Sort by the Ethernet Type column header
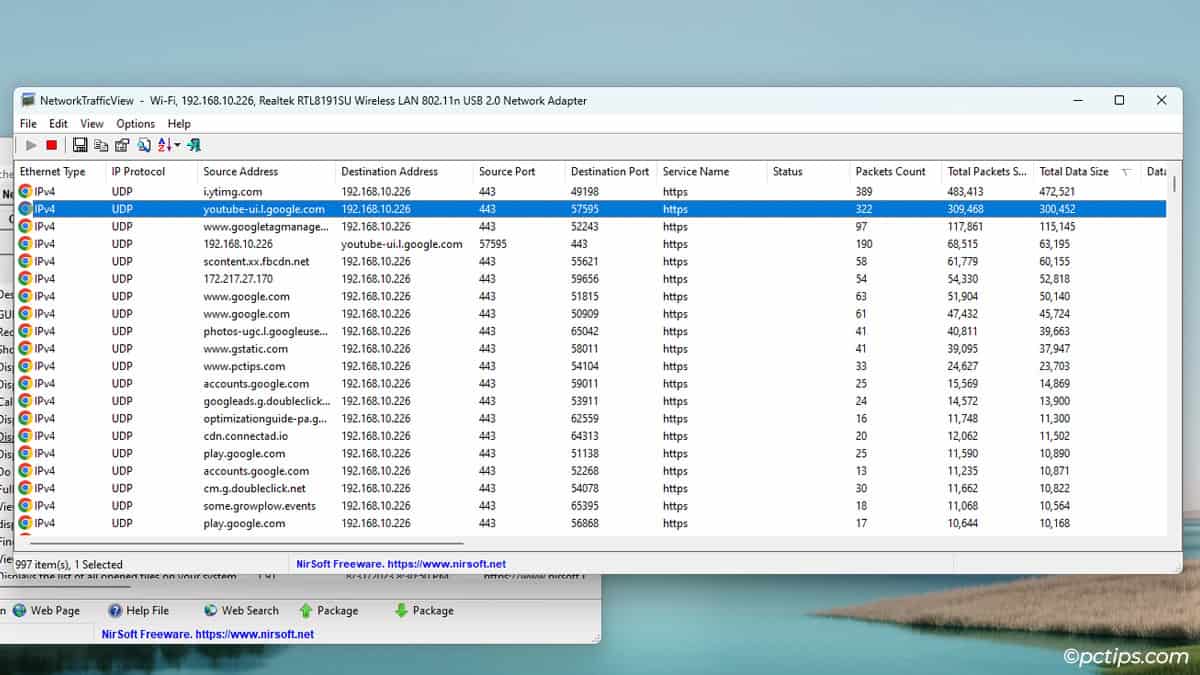This screenshot has width=1200, height=675. [60, 171]
